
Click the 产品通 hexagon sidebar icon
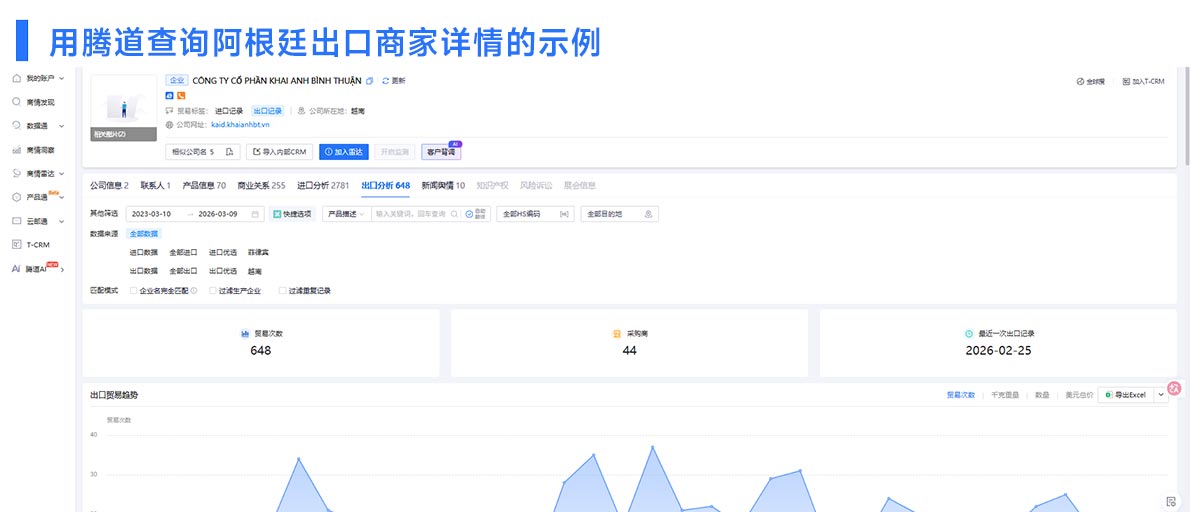point(17,197)
